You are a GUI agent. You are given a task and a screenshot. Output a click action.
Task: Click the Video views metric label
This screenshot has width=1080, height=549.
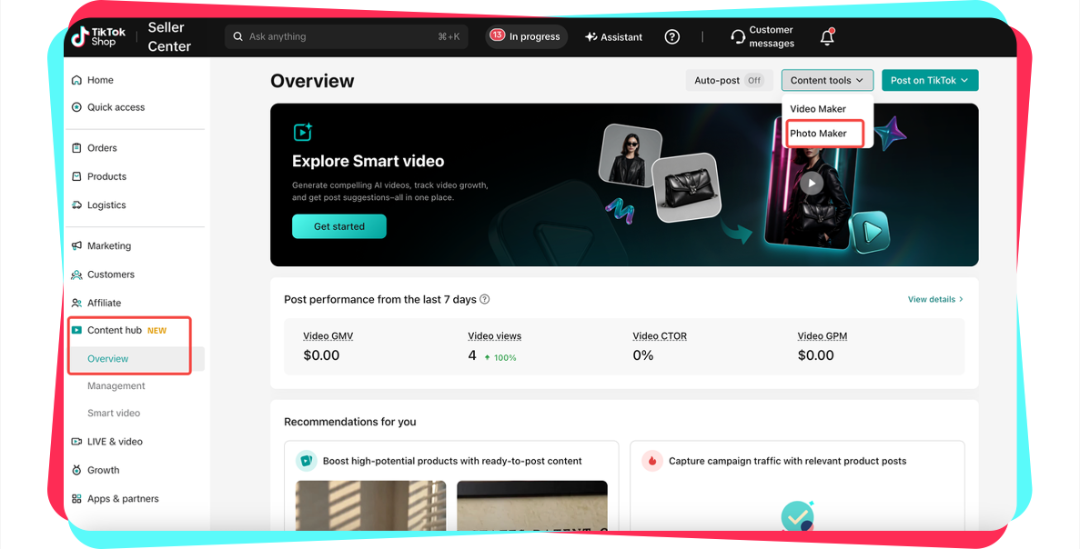(x=495, y=335)
